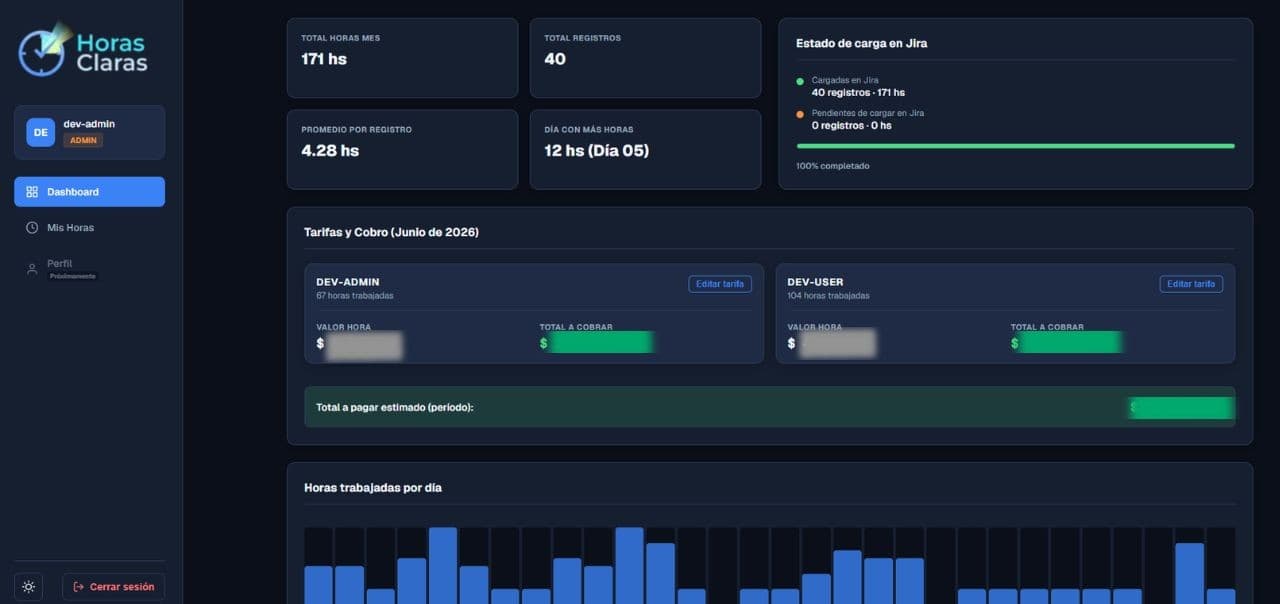1280x604 pixels.
Task: Click the blurred Valor Hora for DEV-USER
Action: [x=837, y=344]
